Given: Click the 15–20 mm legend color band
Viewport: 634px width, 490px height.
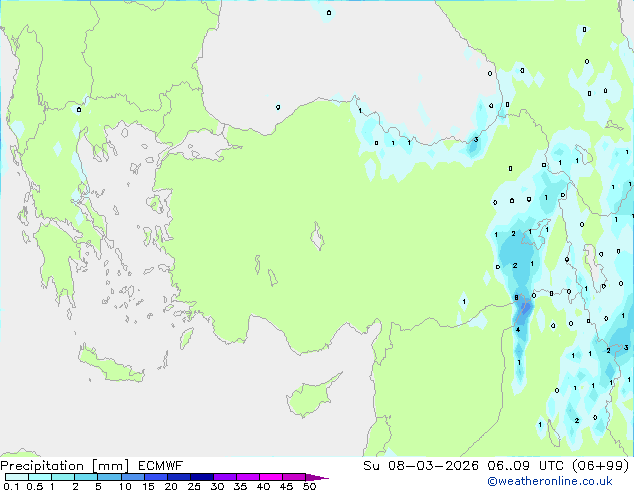Looking at the screenshot, I should tap(155, 477).
